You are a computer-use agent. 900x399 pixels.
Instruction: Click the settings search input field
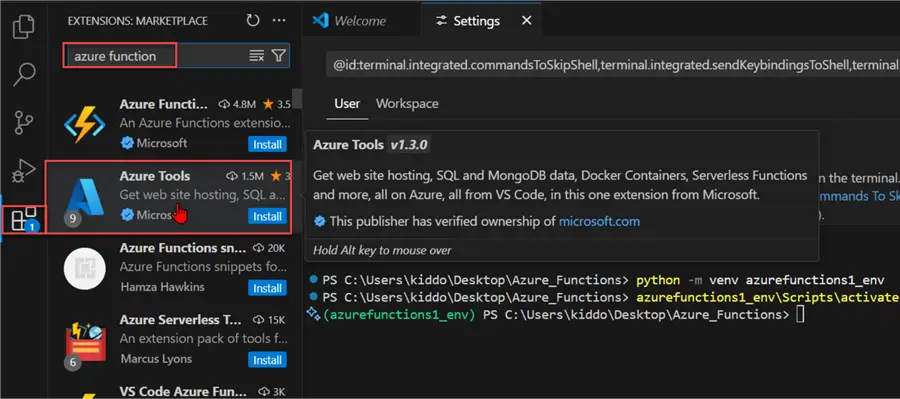coord(612,66)
